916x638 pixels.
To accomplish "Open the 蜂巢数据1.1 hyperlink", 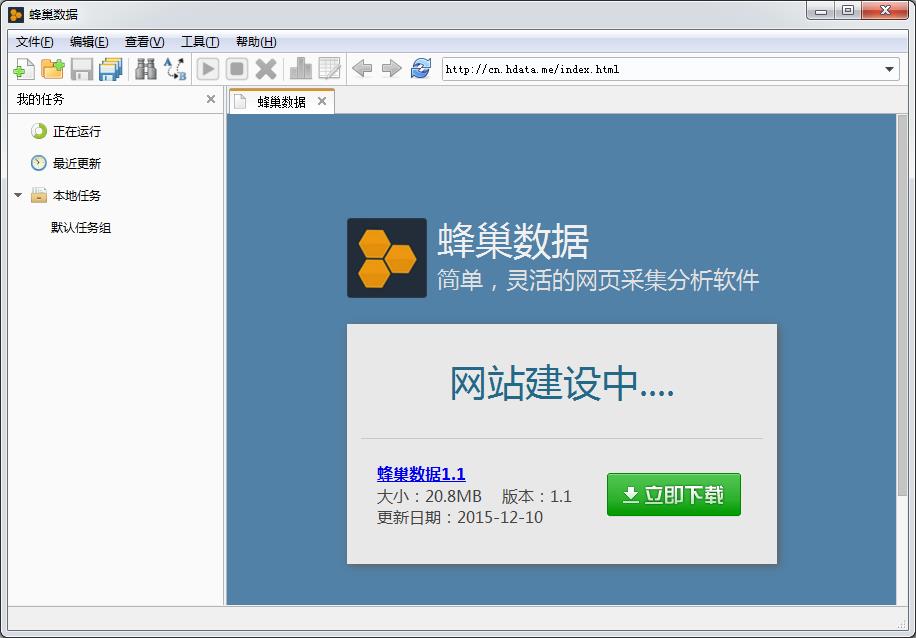I will [421, 474].
